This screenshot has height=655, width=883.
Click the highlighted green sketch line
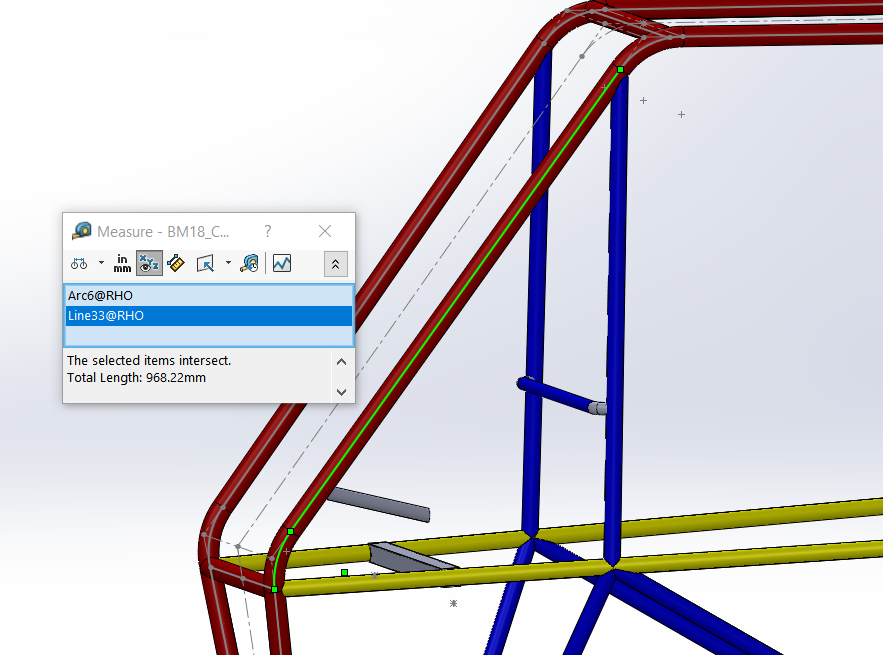(455, 300)
